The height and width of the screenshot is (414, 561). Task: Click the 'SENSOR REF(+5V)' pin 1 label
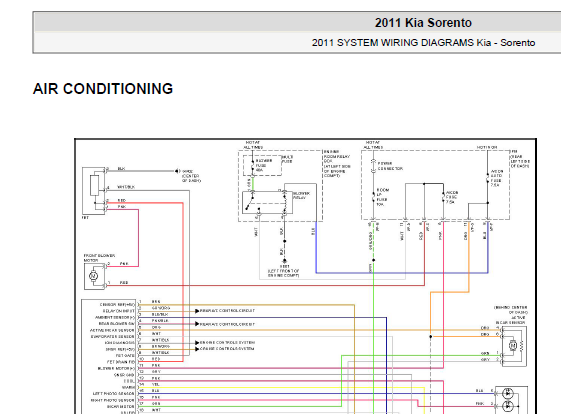[x=117, y=305]
